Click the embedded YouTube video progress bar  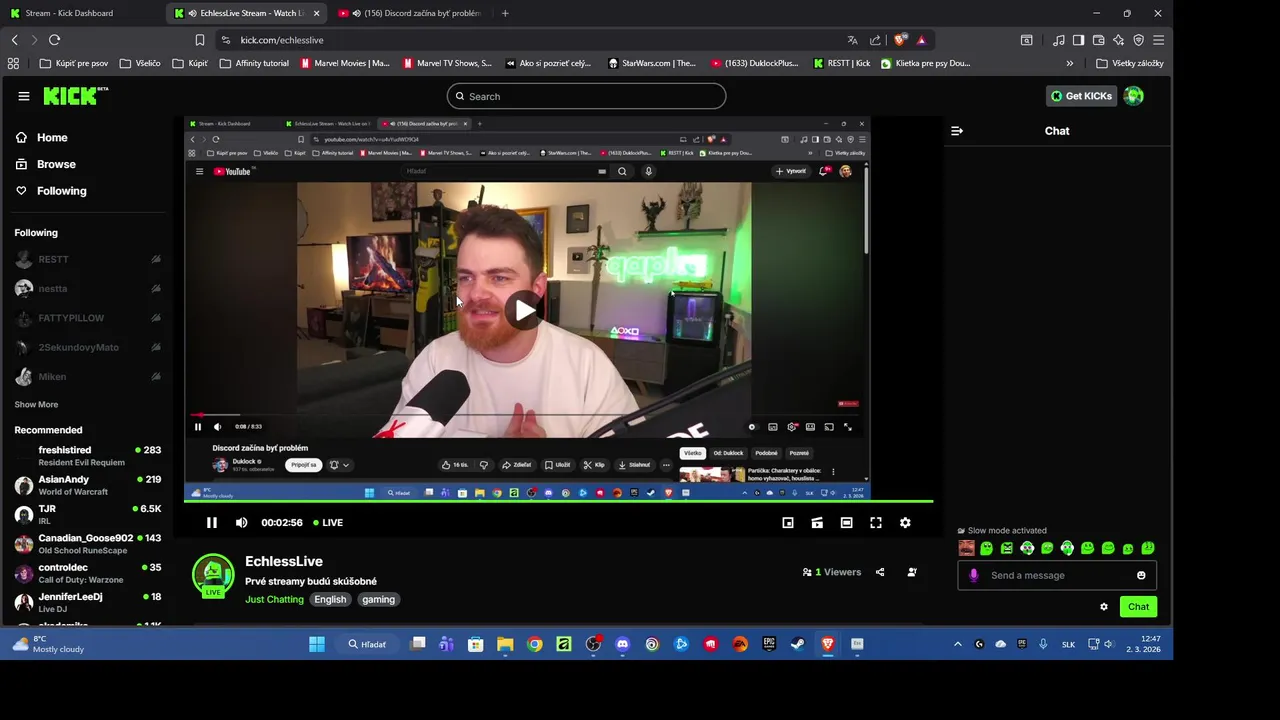coord(525,414)
